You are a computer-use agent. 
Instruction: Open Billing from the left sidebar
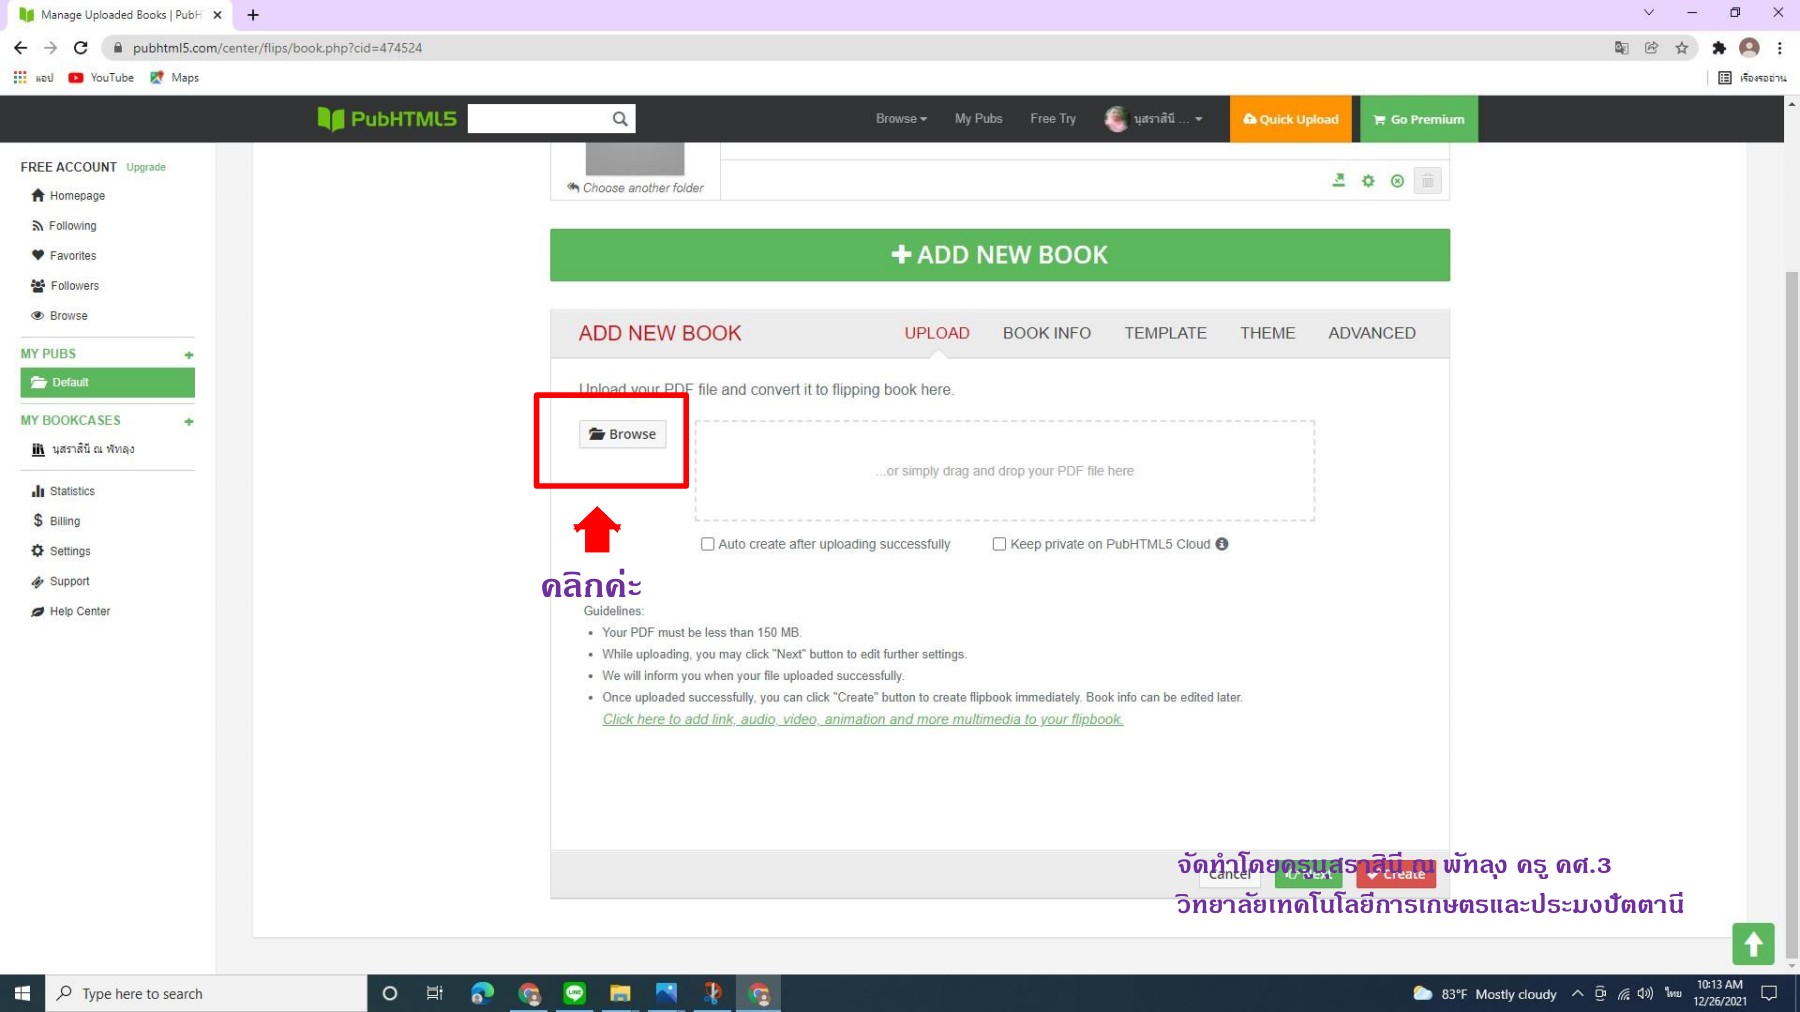pos(64,521)
